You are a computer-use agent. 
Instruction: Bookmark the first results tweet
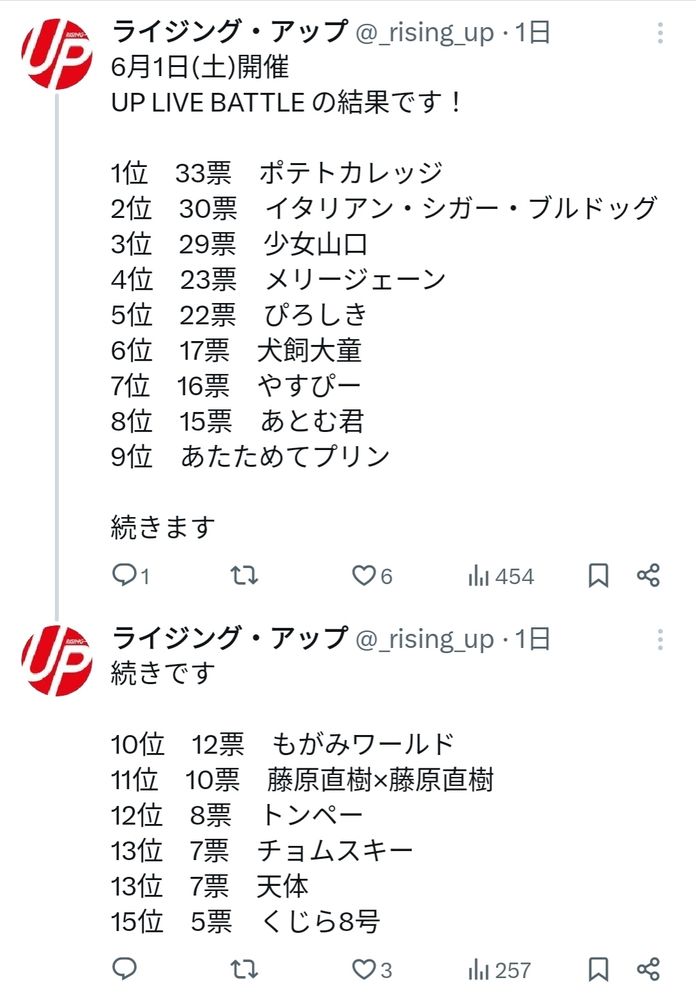click(x=598, y=575)
